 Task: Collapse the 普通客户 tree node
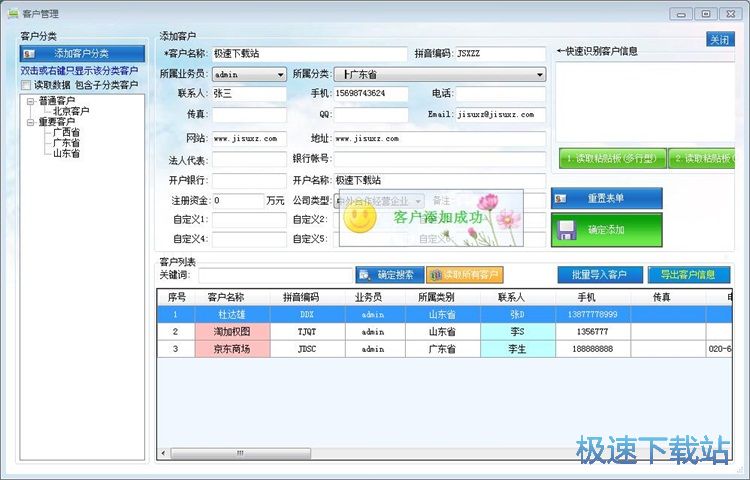click(x=31, y=101)
